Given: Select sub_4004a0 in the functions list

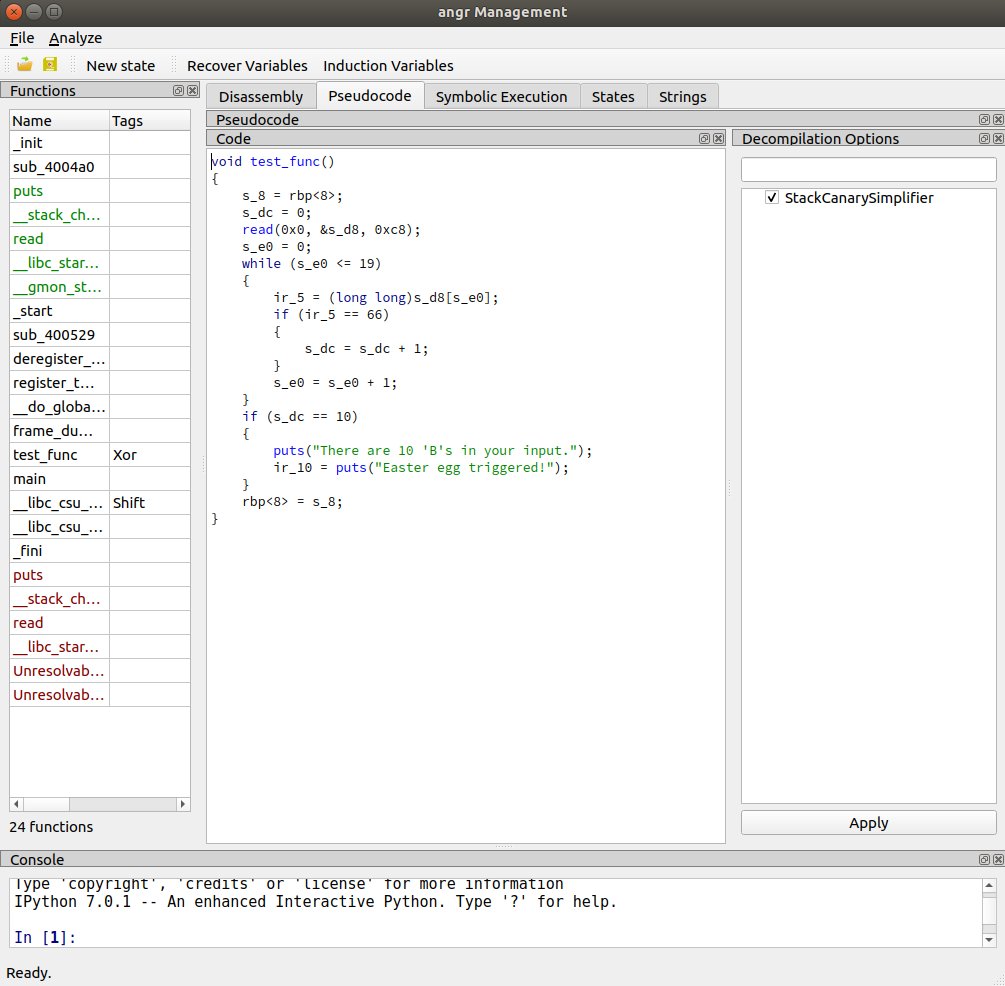Looking at the screenshot, I should coord(100,167).
